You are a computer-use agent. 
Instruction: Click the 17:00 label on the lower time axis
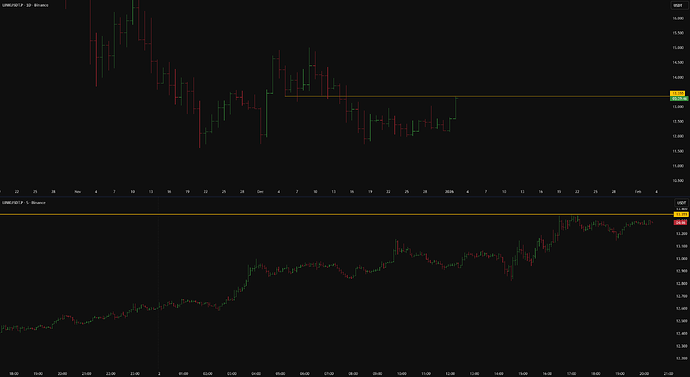coord(572,373)
